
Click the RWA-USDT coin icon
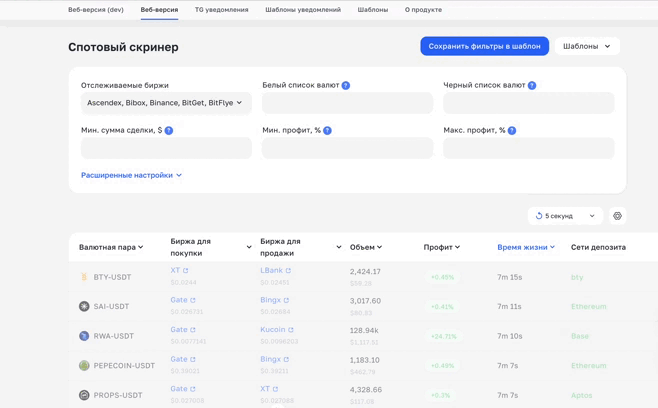pyautogui.click(x=84, y=336)
